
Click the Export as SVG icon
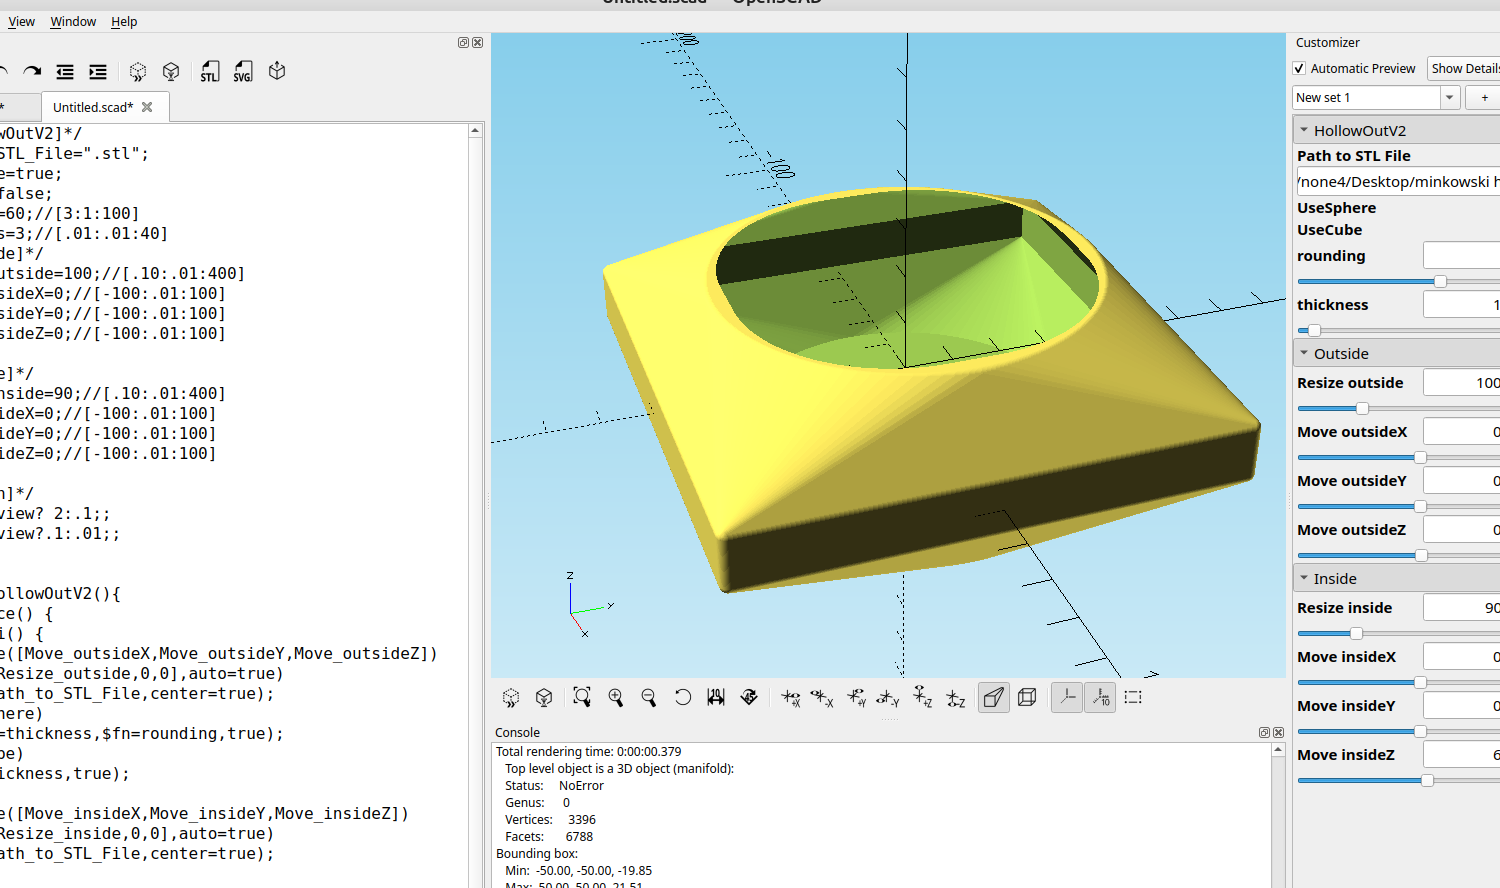point(243,72)
